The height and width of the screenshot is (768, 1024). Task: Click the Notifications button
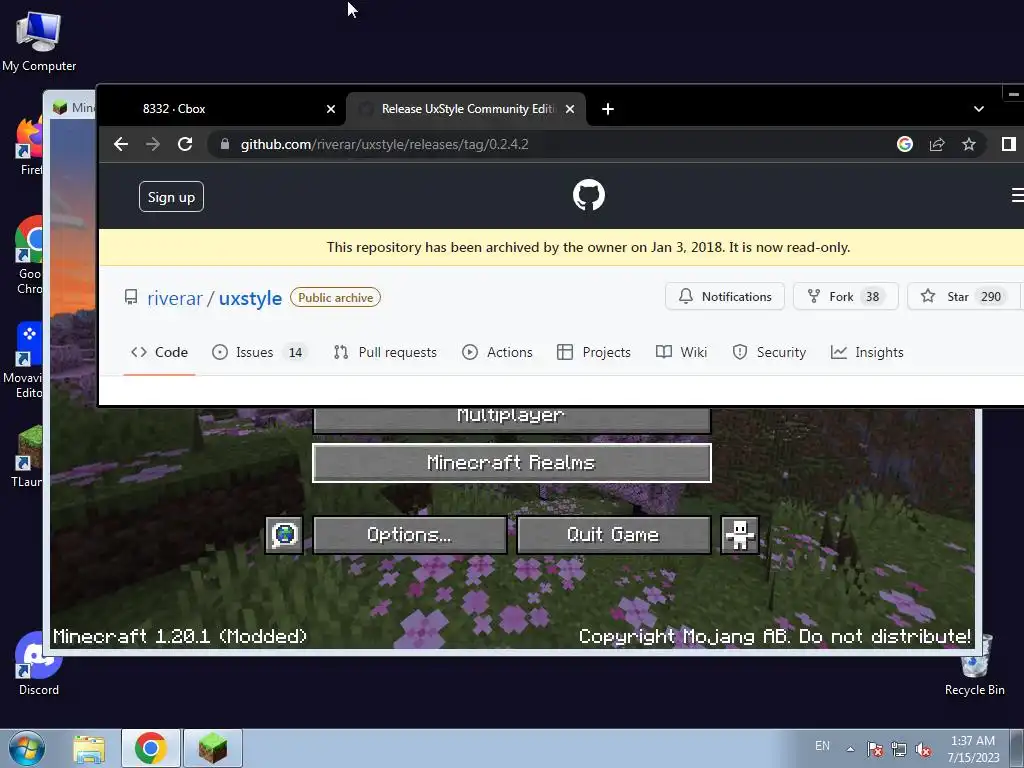724,296
